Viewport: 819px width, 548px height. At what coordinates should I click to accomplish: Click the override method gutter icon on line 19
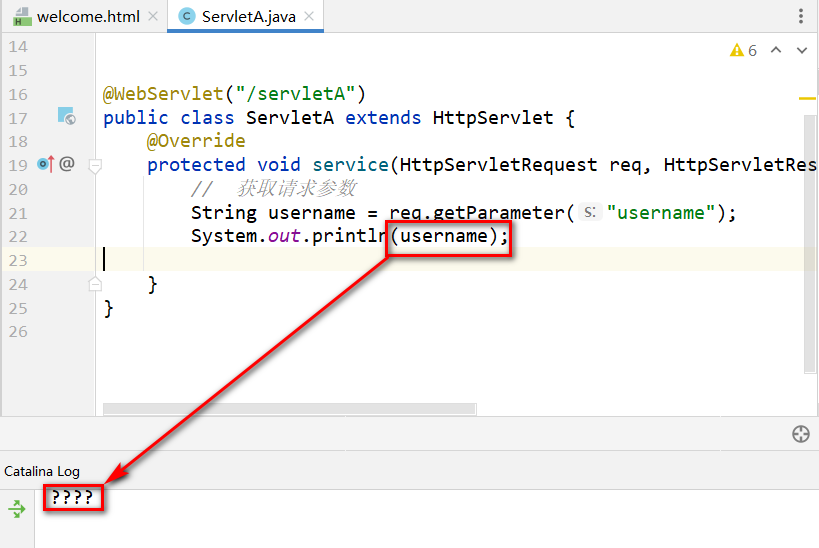coord(45,164)
